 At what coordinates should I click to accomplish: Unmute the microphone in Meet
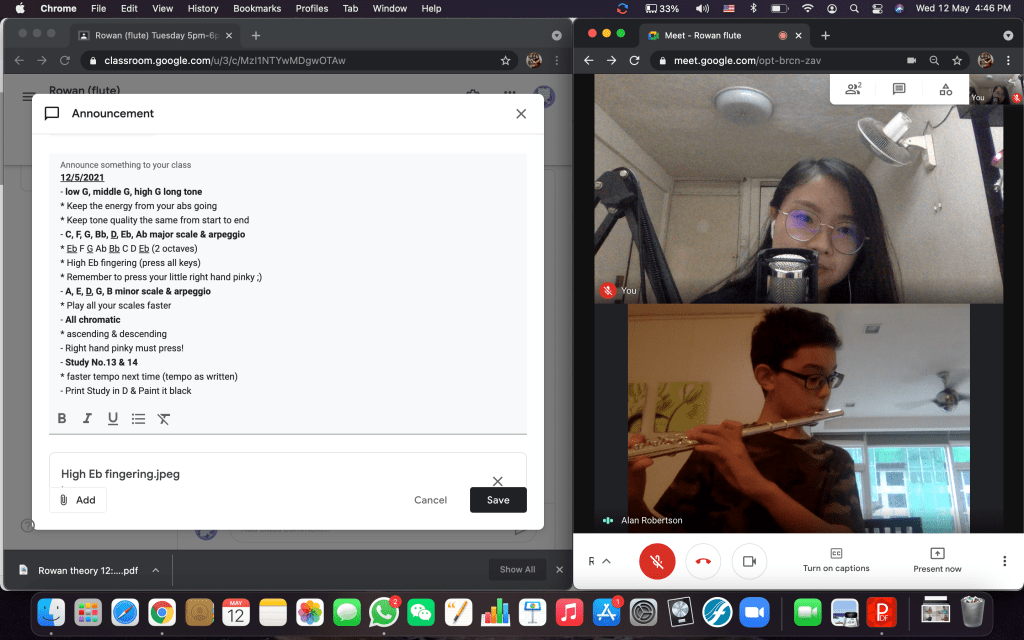(x=657, y=561)
